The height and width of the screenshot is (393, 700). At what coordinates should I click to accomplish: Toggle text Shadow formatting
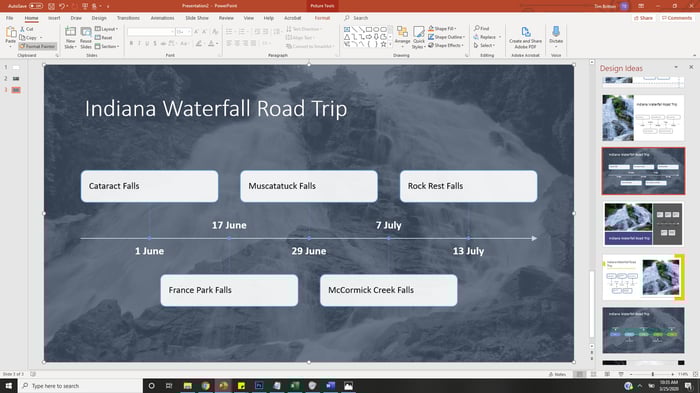(155, 43)
